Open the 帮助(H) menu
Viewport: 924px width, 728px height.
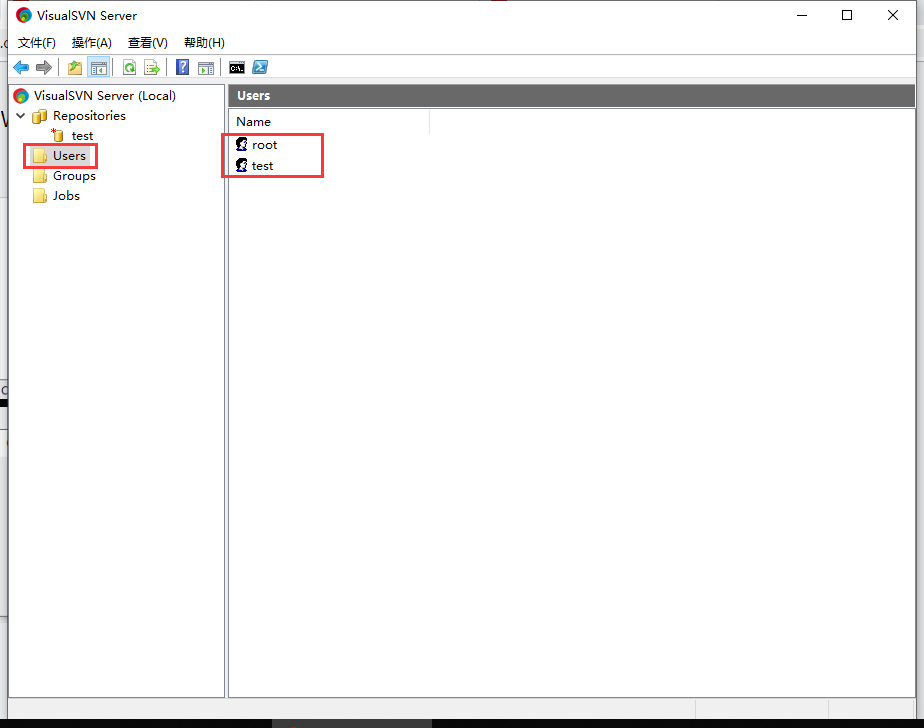point(204,42)
